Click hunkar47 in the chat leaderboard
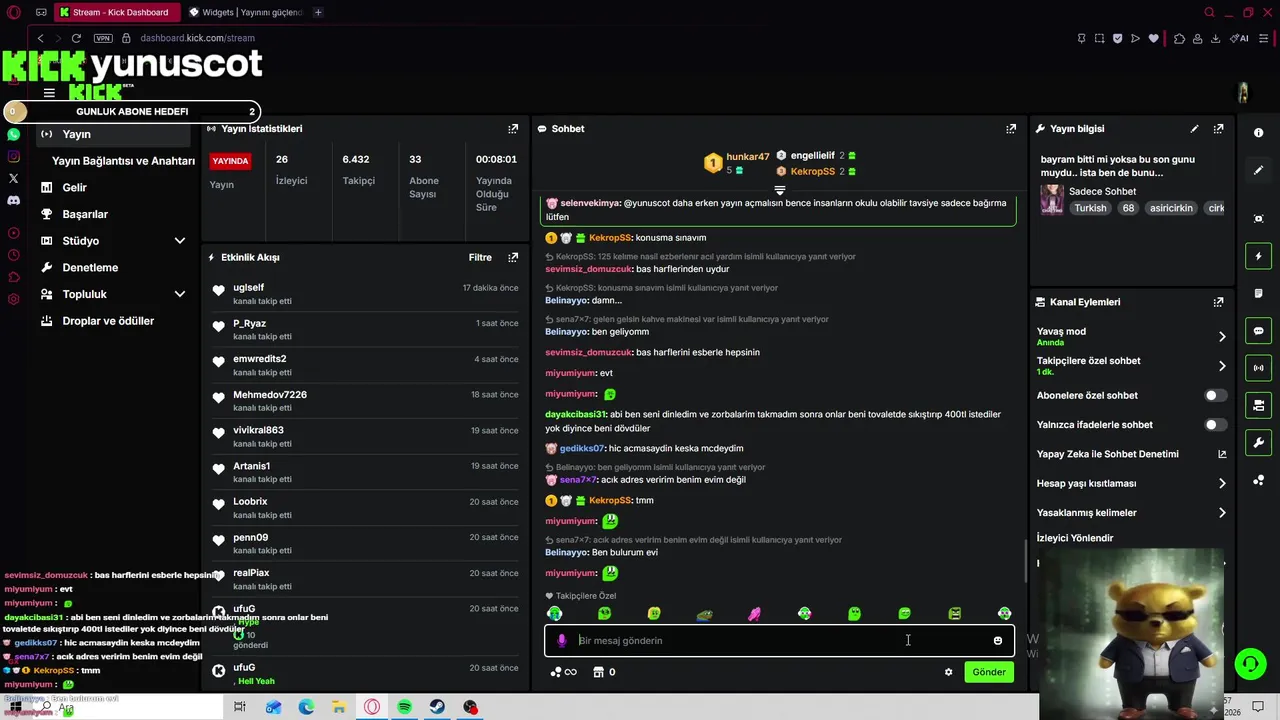The image size is (1280, 720). coord(748,157)
